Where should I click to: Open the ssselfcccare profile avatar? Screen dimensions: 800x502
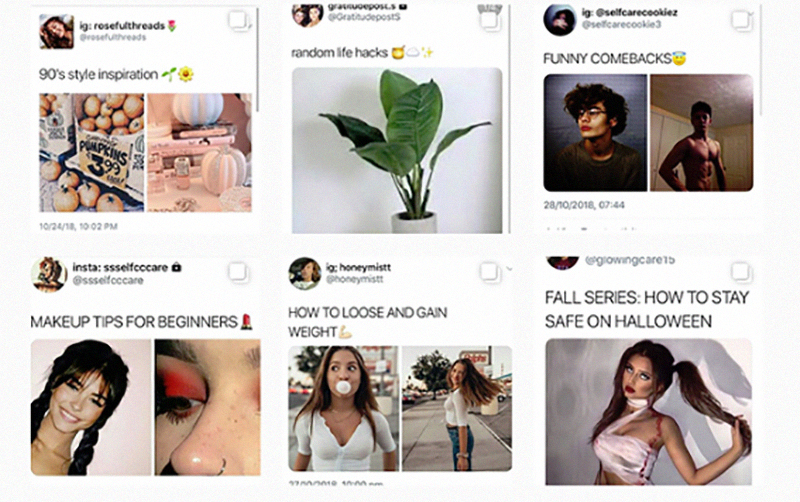pyautogui.click(x=48, y=274)
